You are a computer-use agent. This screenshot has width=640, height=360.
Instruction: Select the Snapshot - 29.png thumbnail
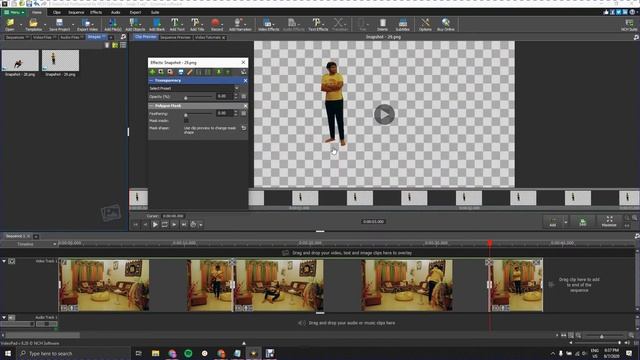coord(60,61)
